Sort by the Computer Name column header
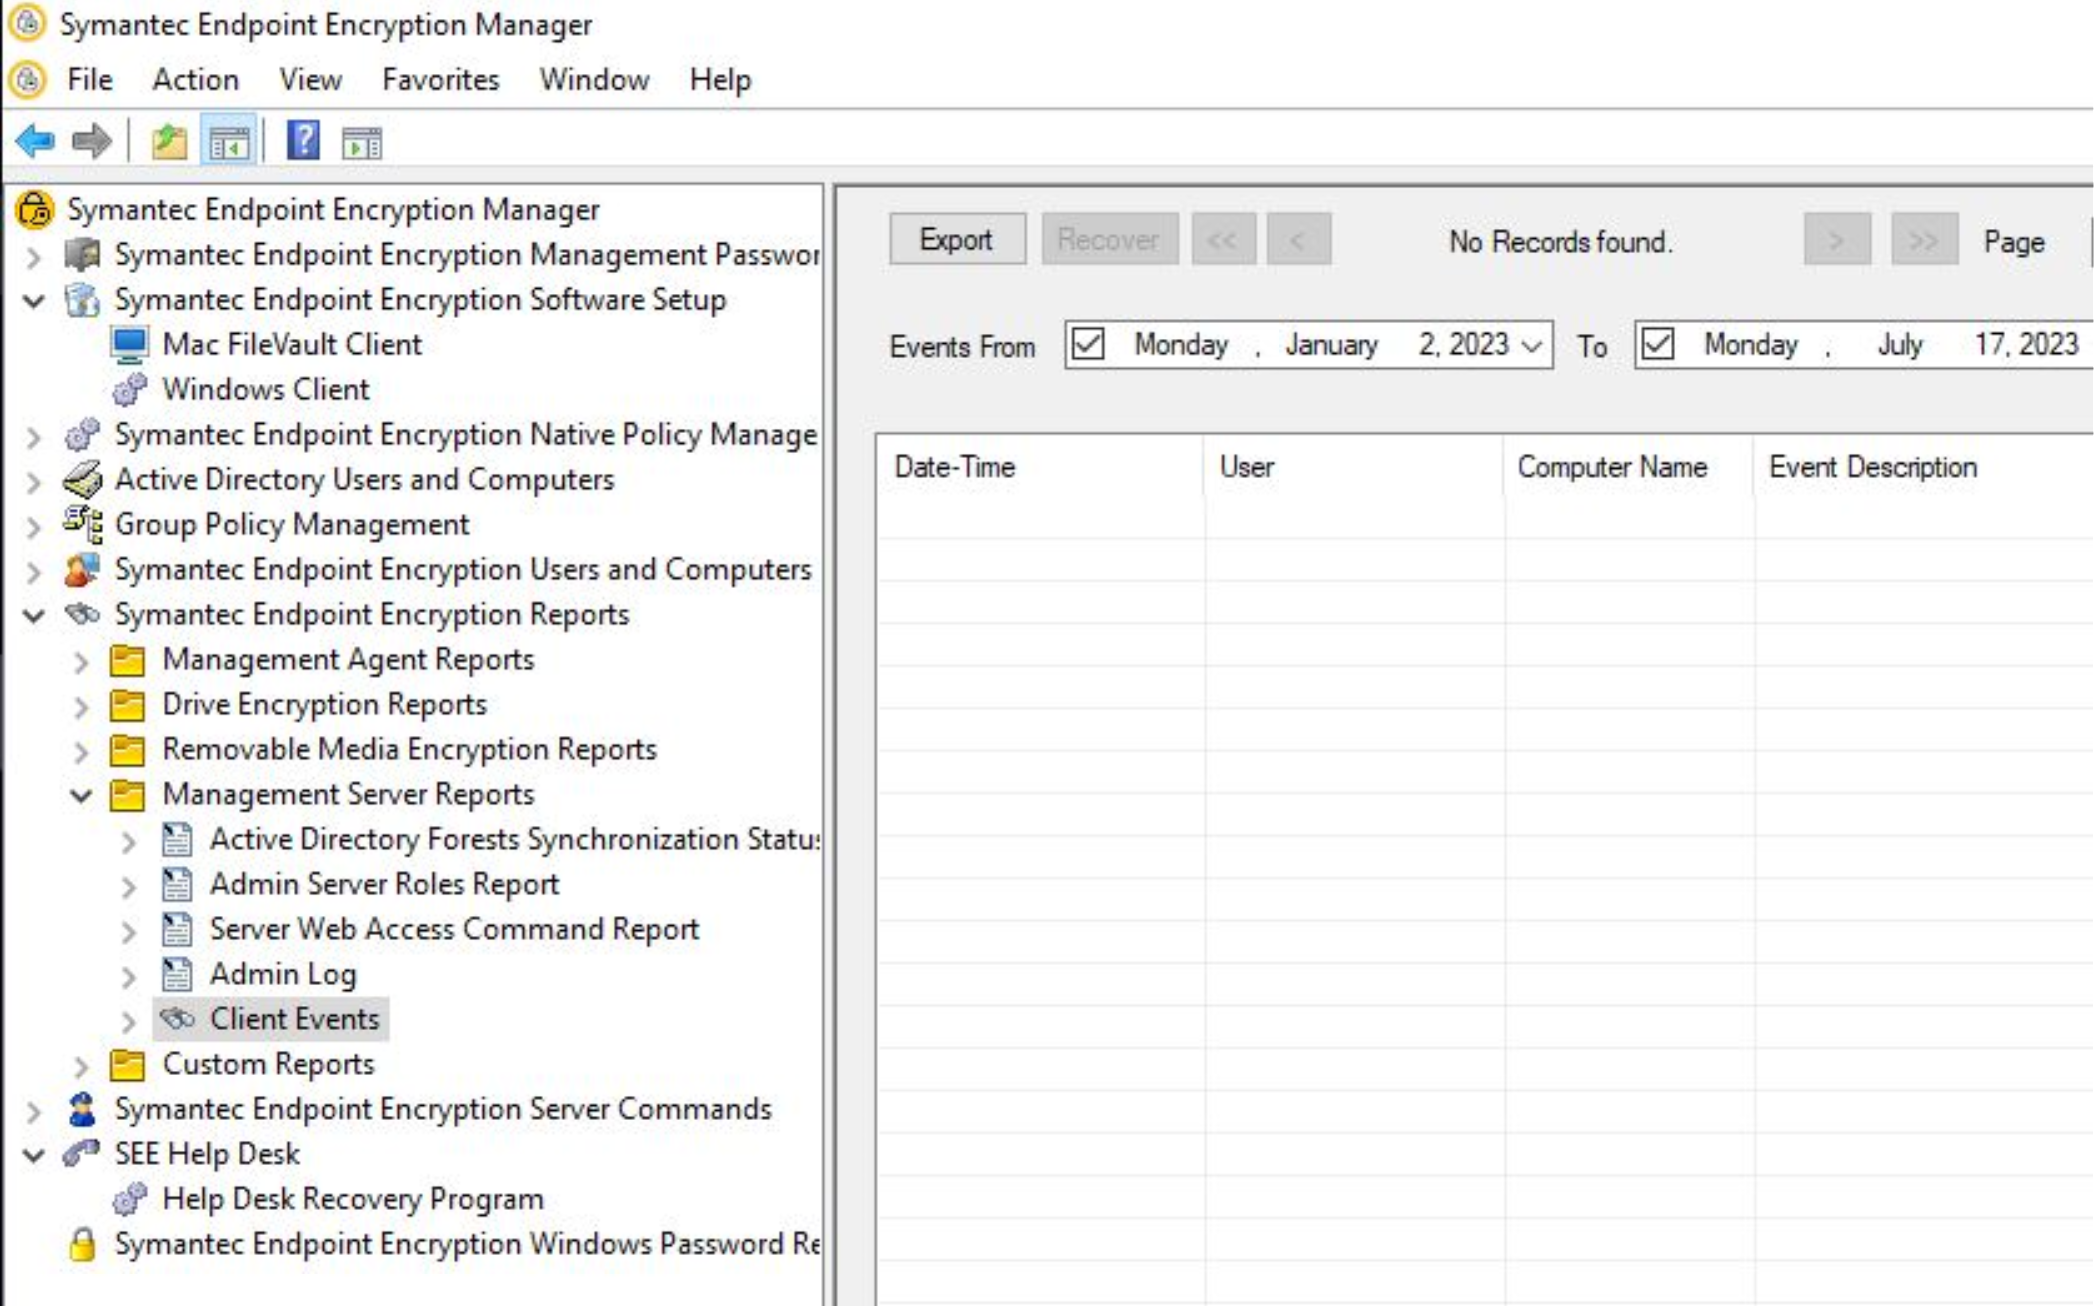Image resolution: width=2098 pixels, height=1306 pixels. point(1628,467)
